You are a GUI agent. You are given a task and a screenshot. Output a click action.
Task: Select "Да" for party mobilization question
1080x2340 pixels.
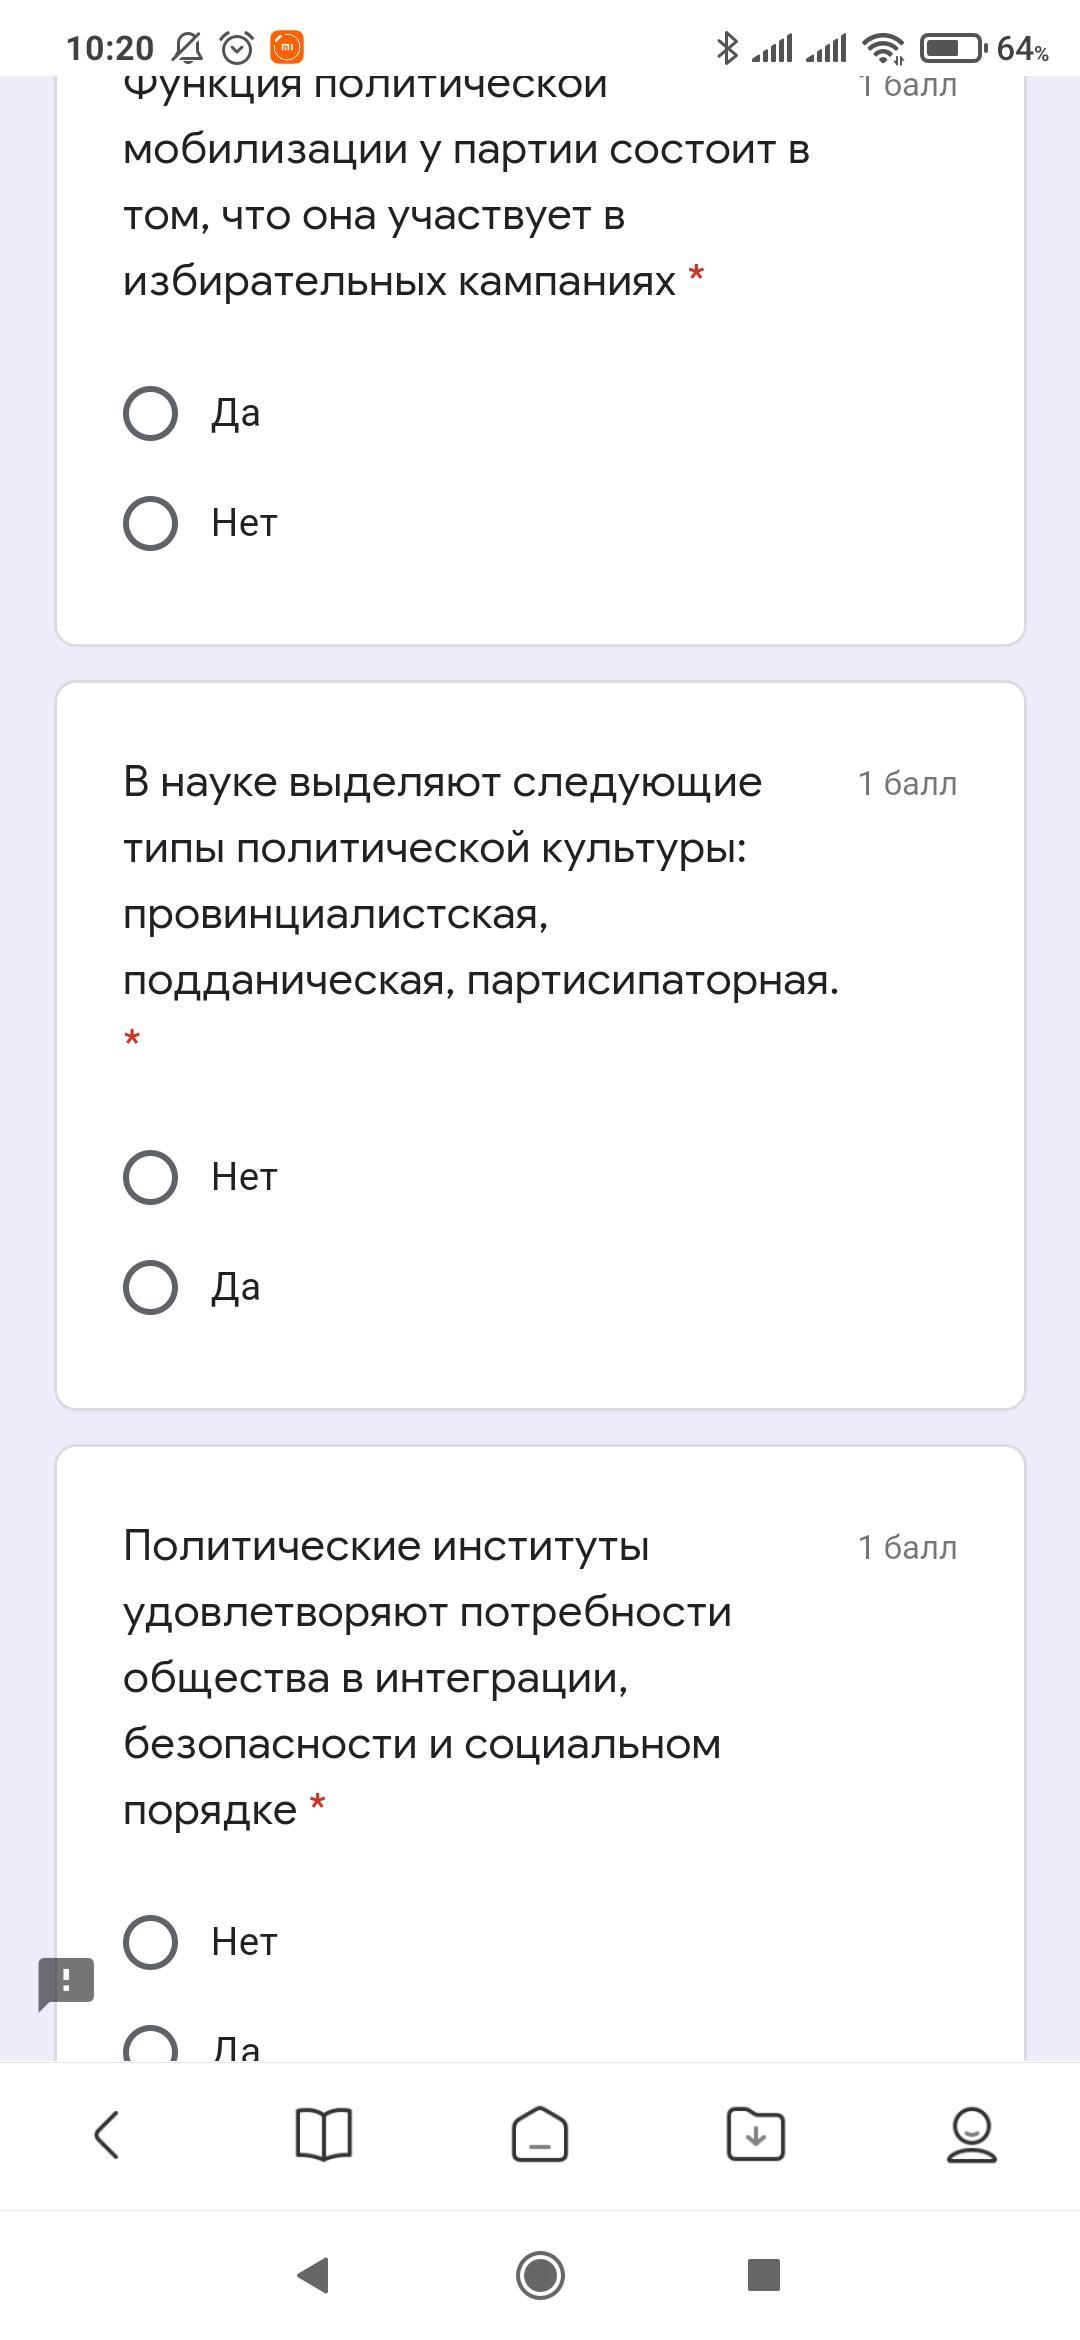151,413
